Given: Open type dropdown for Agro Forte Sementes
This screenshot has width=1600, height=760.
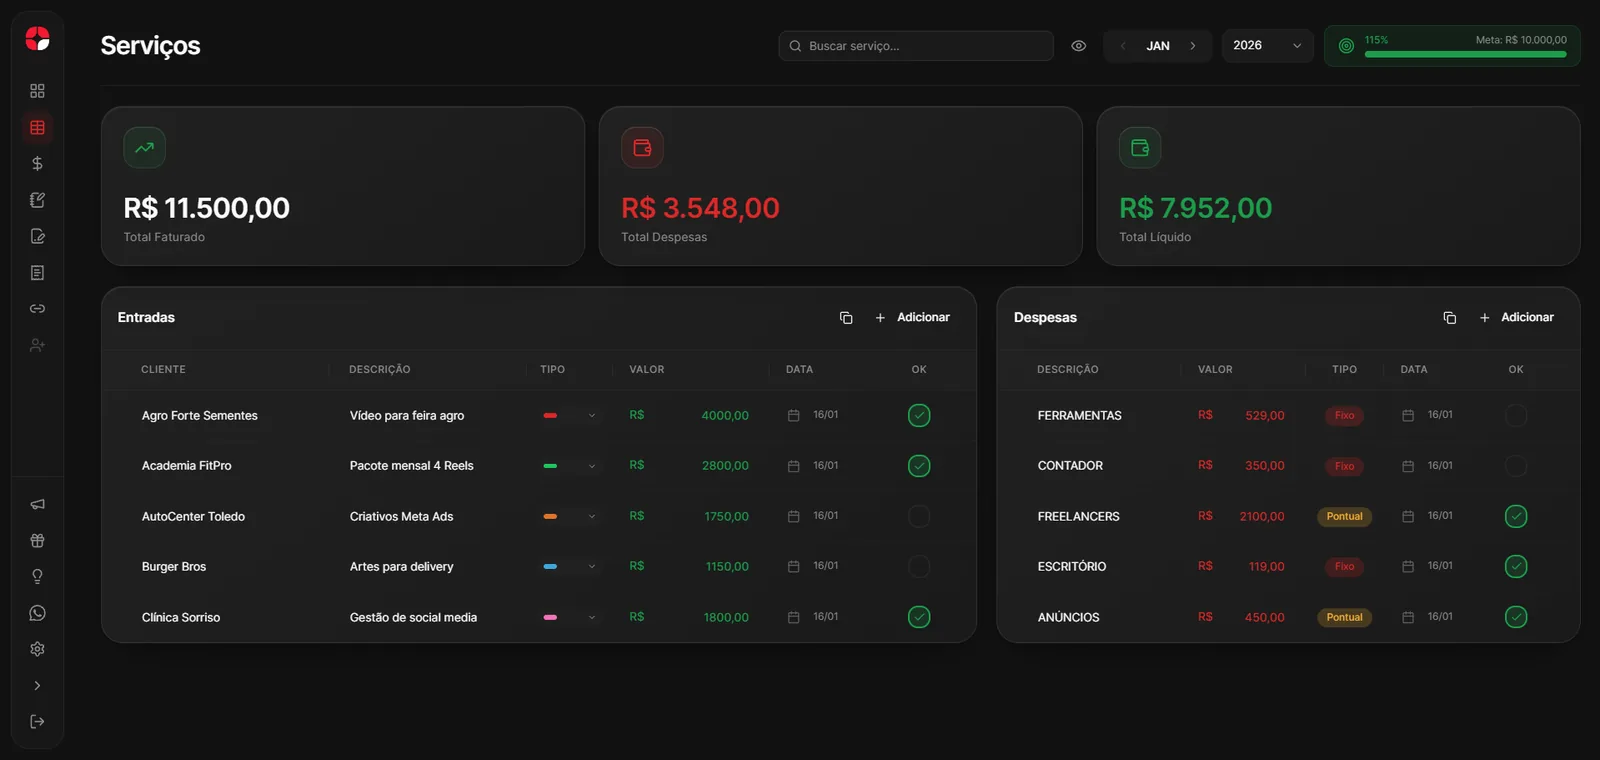Looking at the screenshot, I should pyautogui.click(x=570, y=415).
